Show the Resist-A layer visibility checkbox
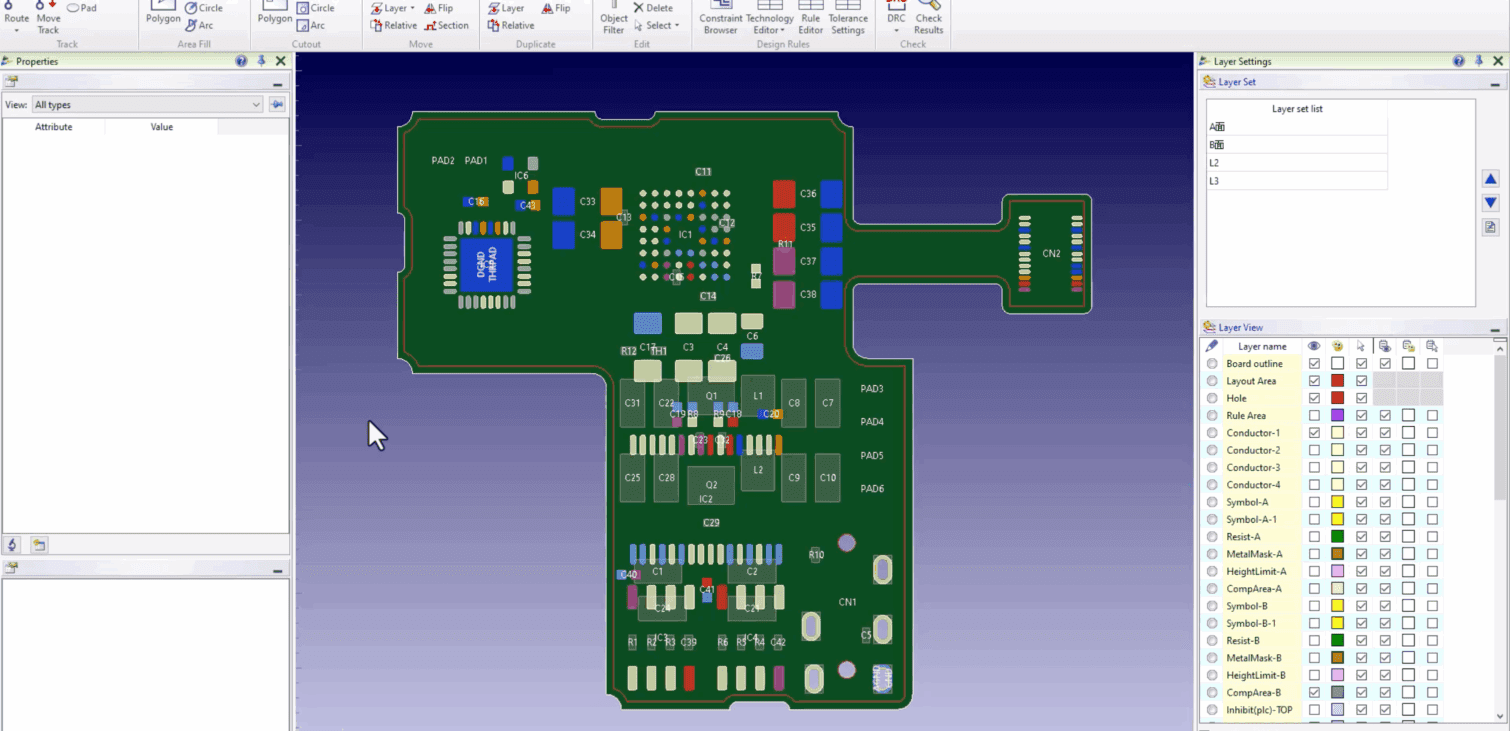The width and height of the screenshot is (1510, 731). (x=1314, y=537)
